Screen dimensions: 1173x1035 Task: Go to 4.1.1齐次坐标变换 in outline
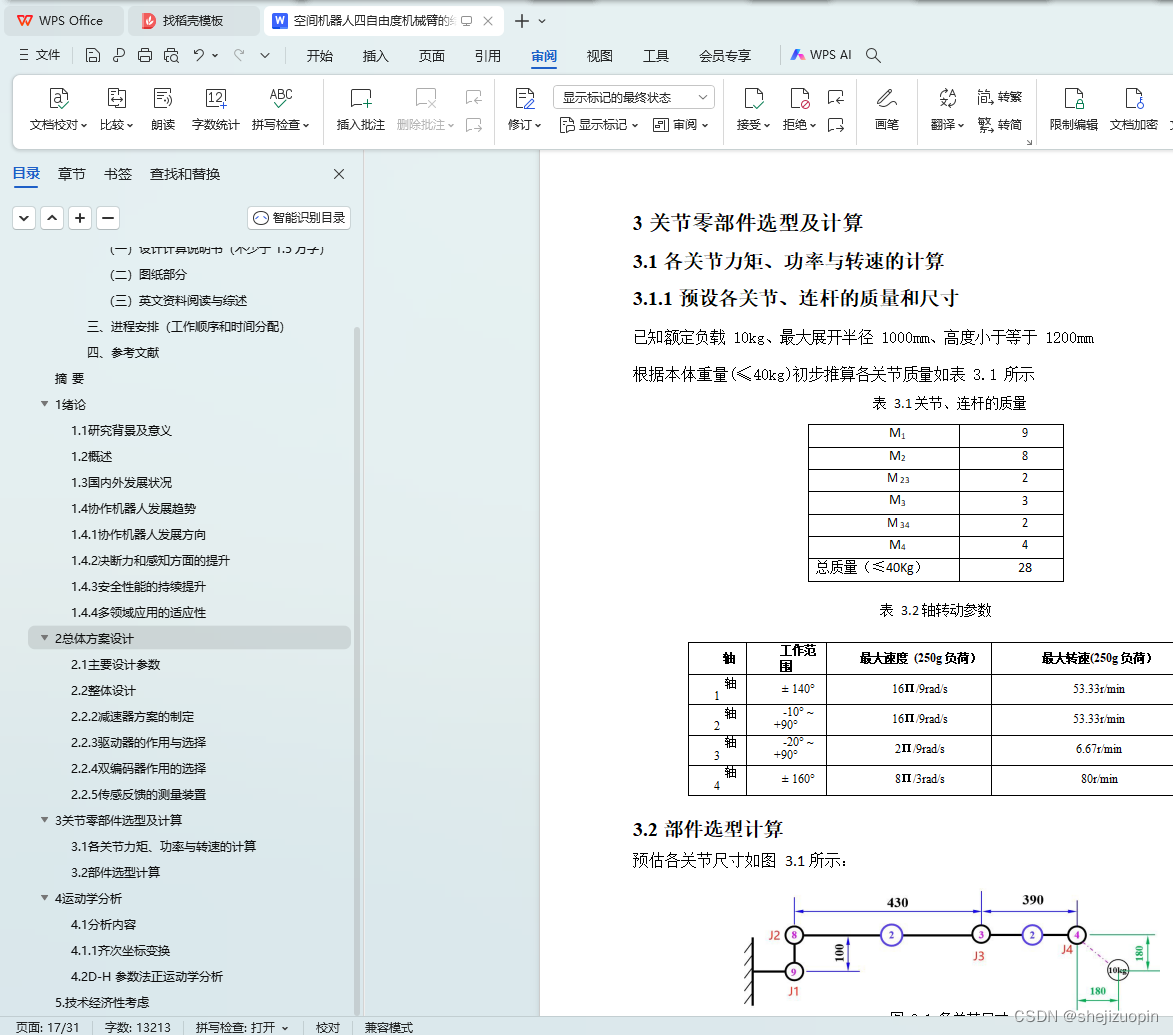[120, 950]
